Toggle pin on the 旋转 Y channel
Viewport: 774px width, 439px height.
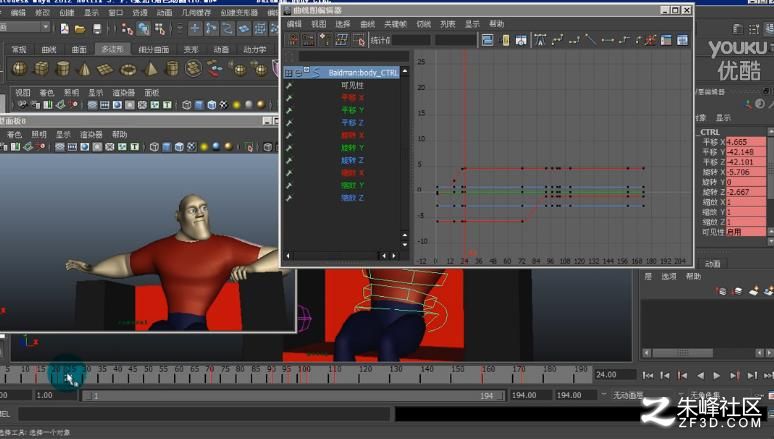(x=289, y=148)
